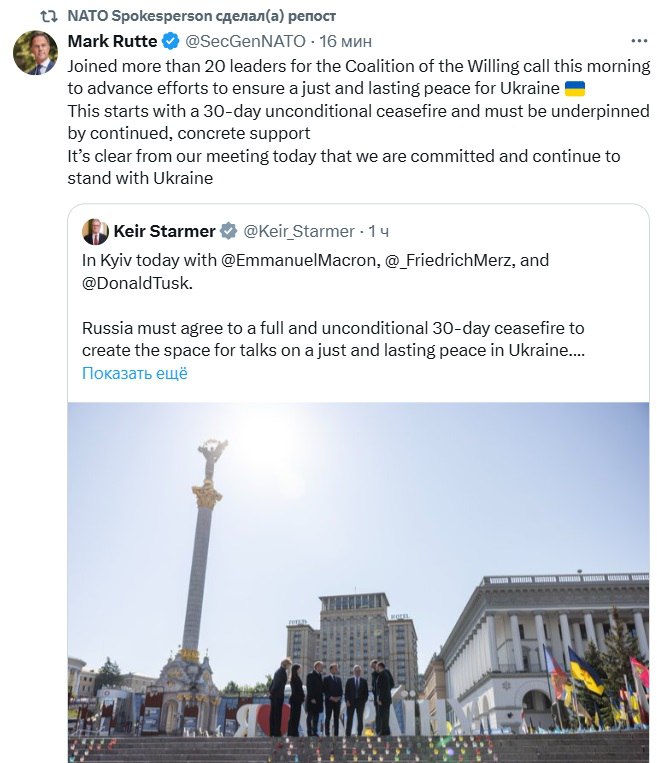Screen dimensions: 657x763
Task: Click the repost arrows icon at top
Action: pyautogui.click(x=48, y=16)
